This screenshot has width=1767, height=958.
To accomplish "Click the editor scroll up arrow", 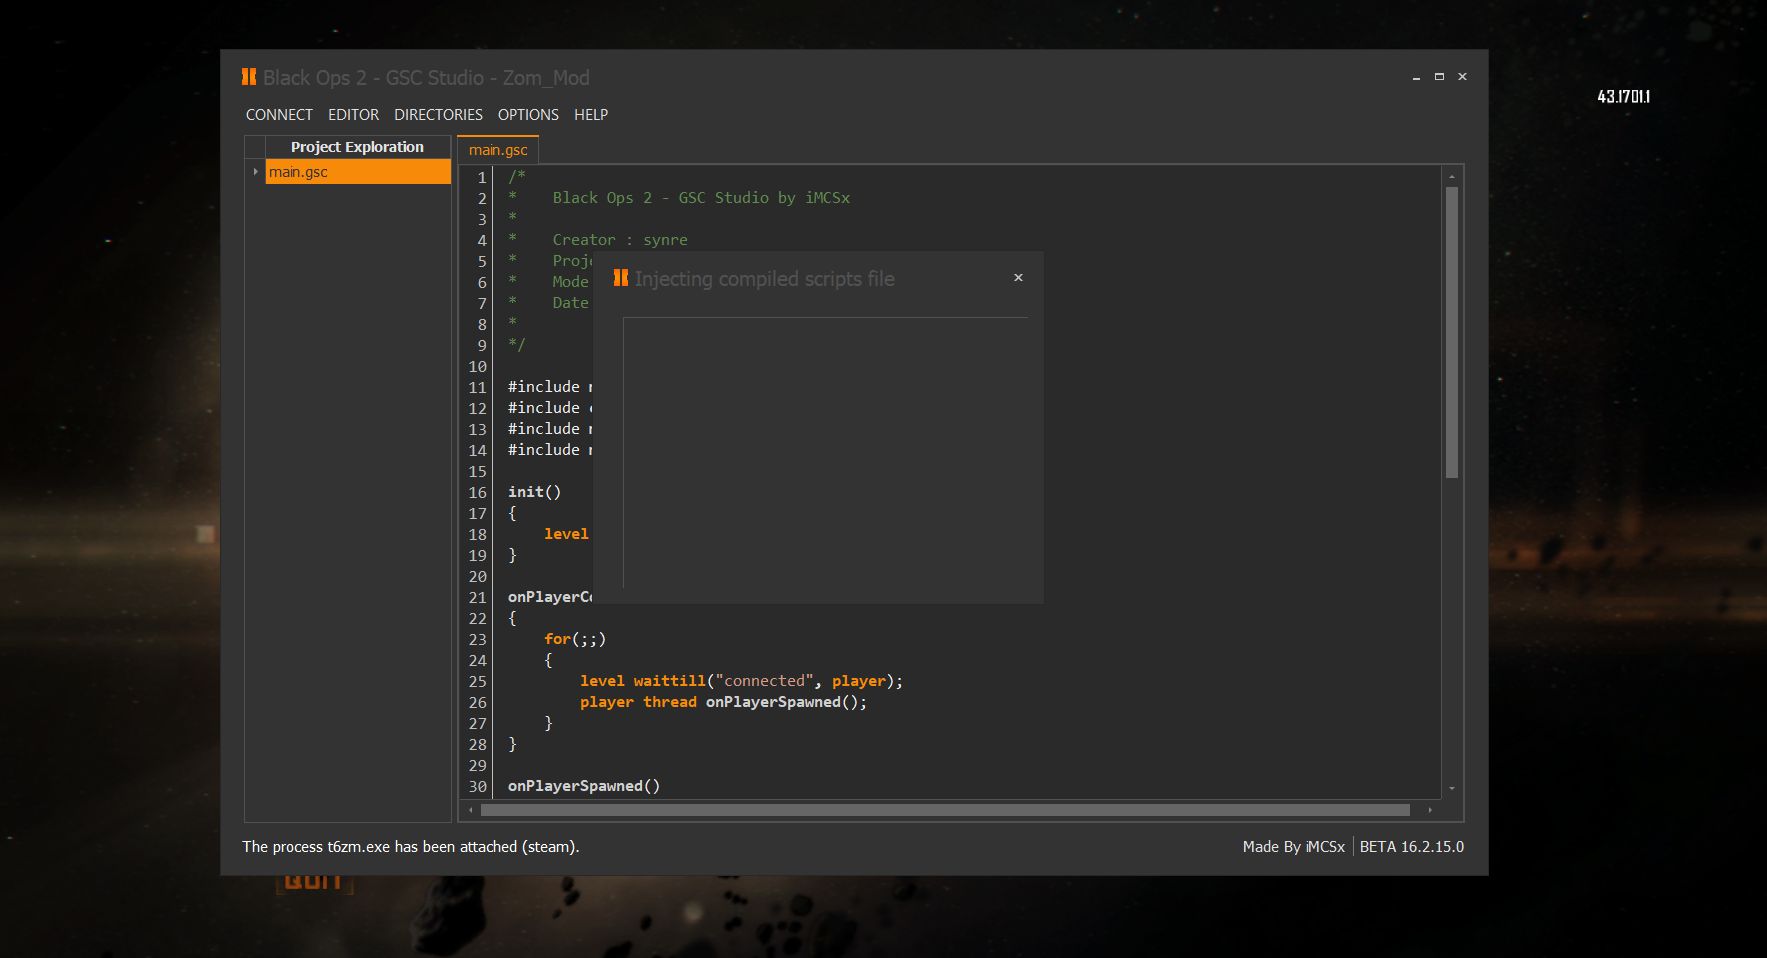I will coord(1452,177).
